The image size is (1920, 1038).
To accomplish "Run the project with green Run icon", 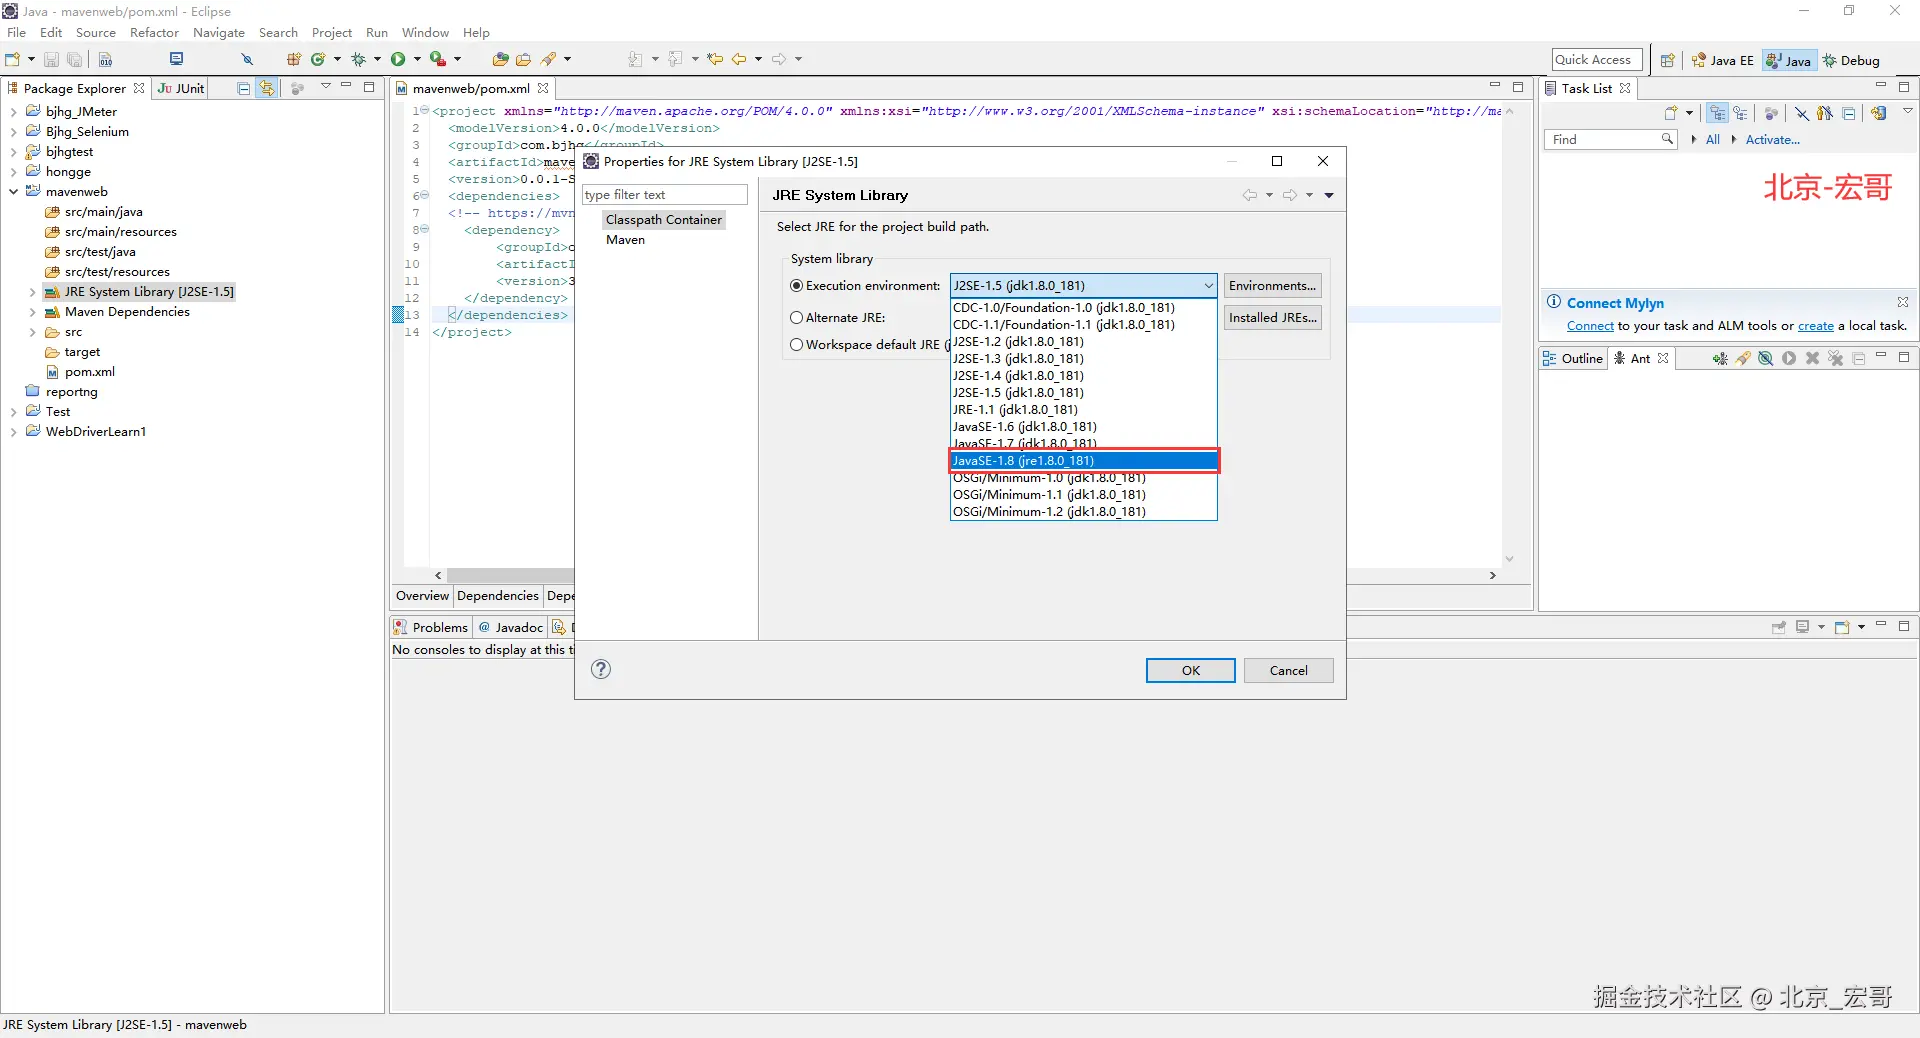I will coord(398,60).
